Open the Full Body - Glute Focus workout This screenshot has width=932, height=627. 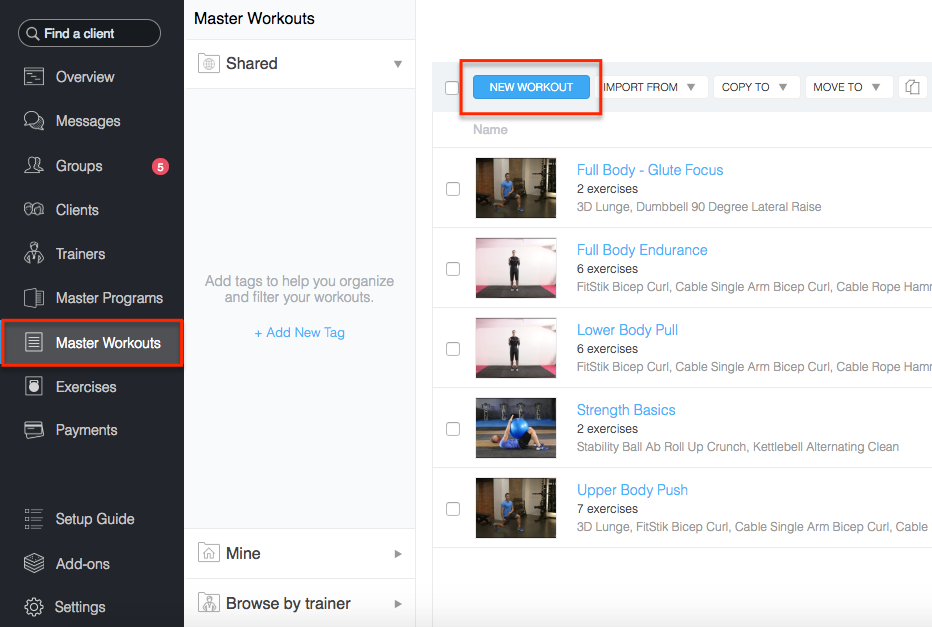(x=650, y=170)
